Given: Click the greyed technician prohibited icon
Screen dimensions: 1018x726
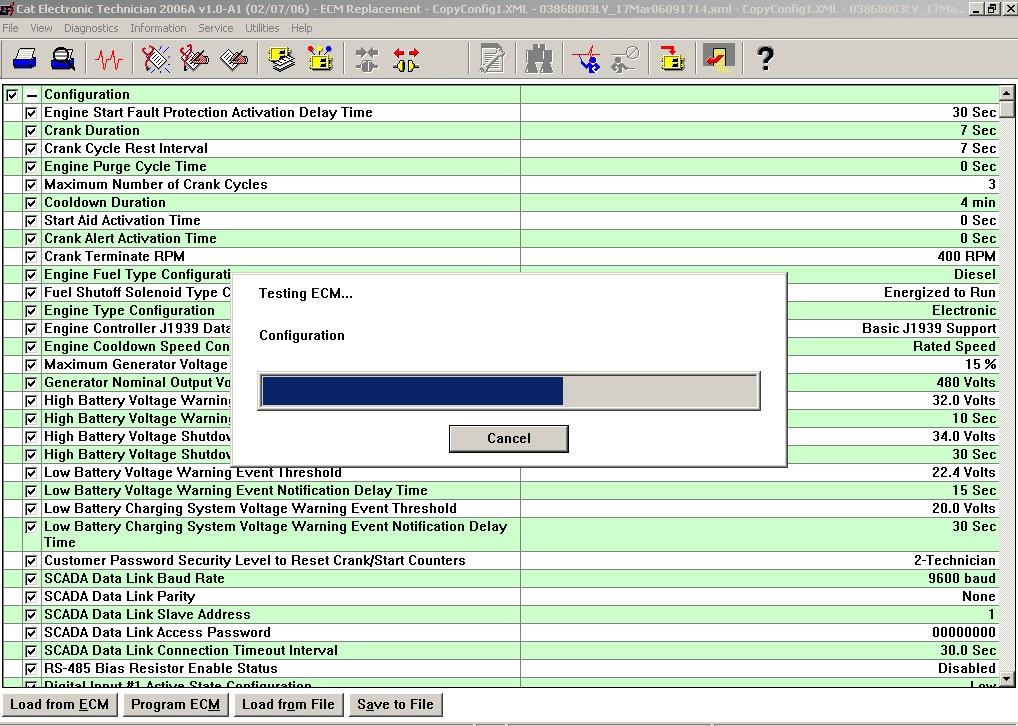Looking at the screenshot, I should click(625, 59).
